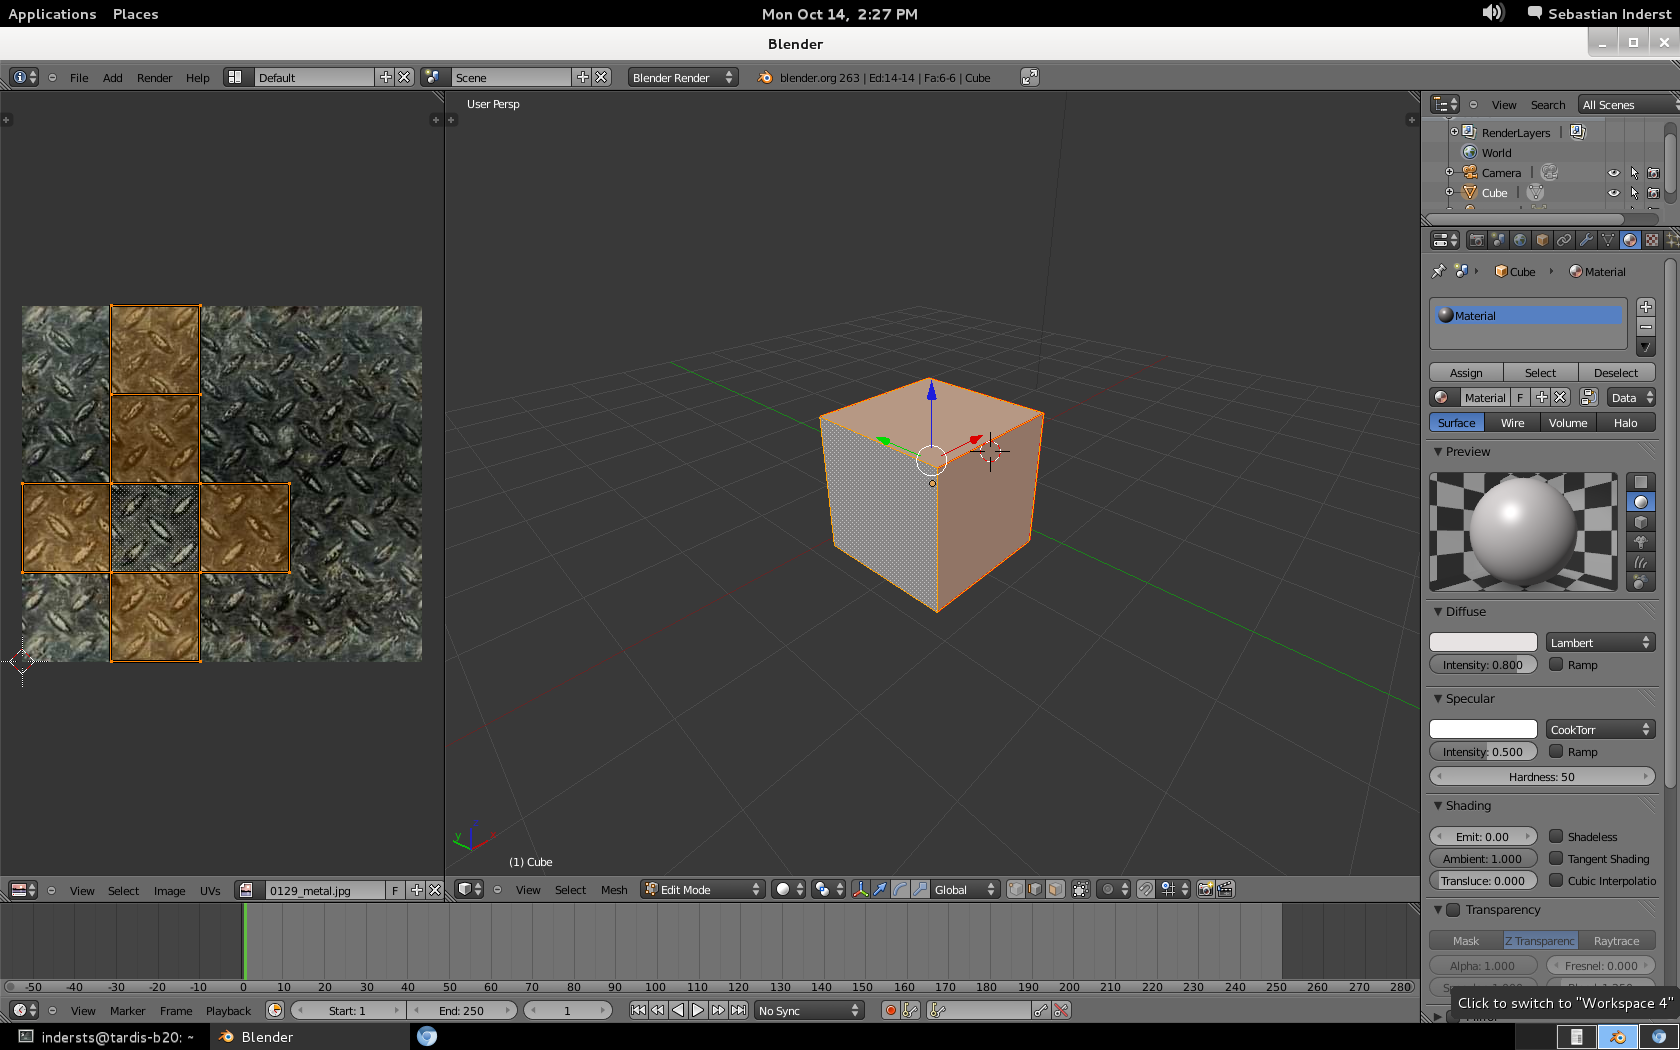This screenshot has width=1680, height=1050.
Task: Click the record auto-keyframe button
Action: (x=890, y=1010)
